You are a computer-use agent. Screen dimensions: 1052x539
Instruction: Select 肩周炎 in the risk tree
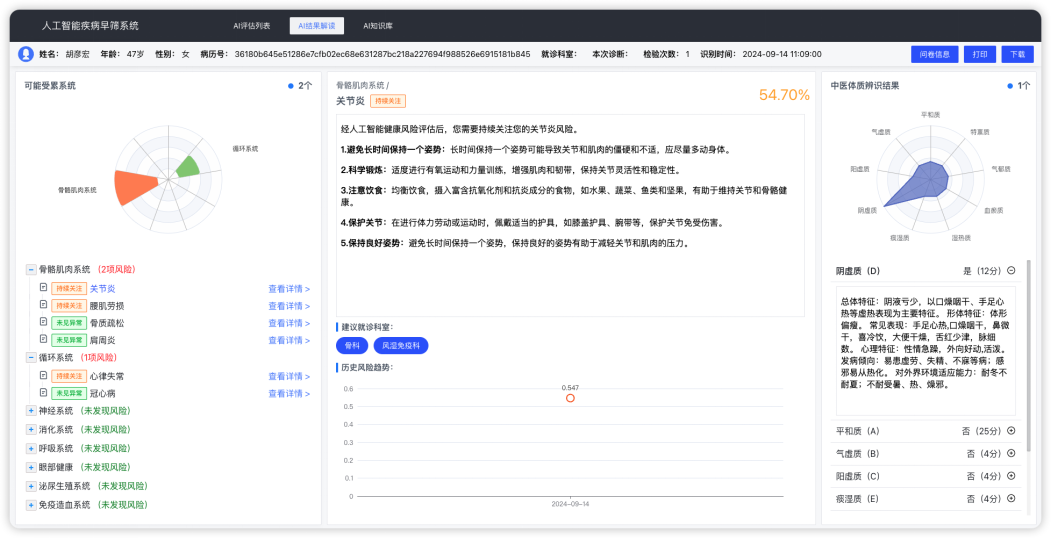(103, 340)
